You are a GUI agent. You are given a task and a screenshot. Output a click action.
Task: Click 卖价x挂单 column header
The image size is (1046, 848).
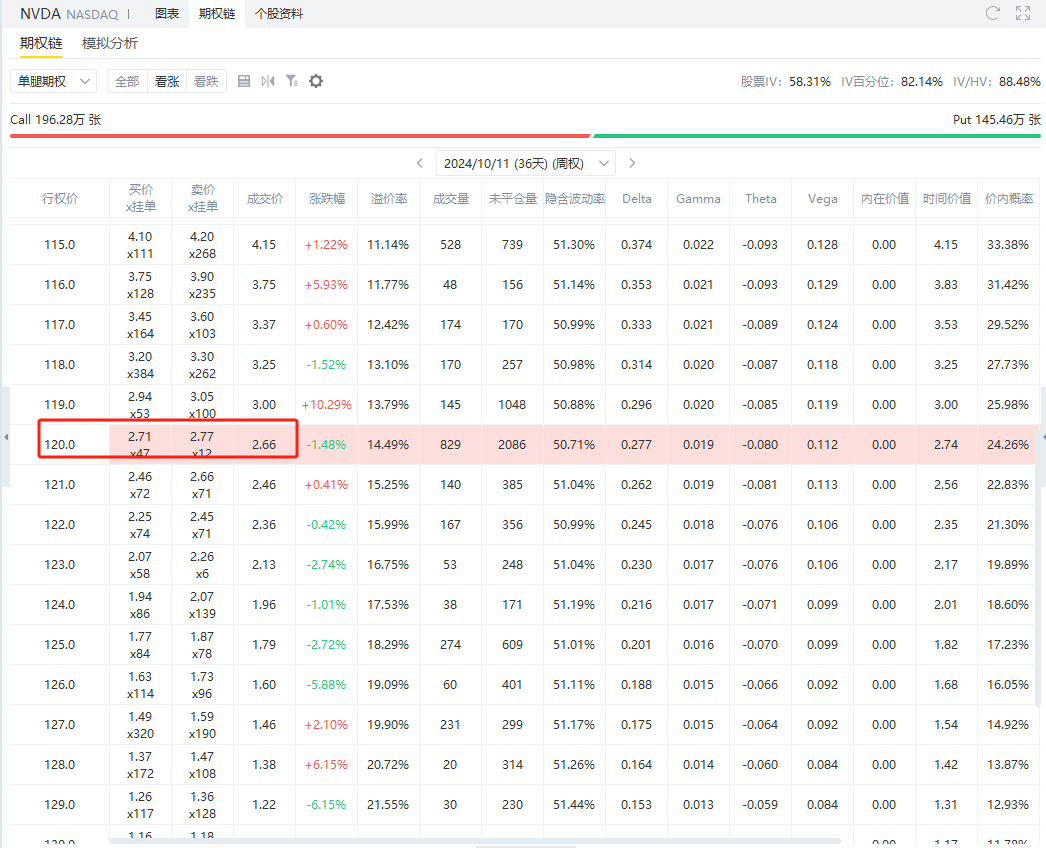[203, 198]
